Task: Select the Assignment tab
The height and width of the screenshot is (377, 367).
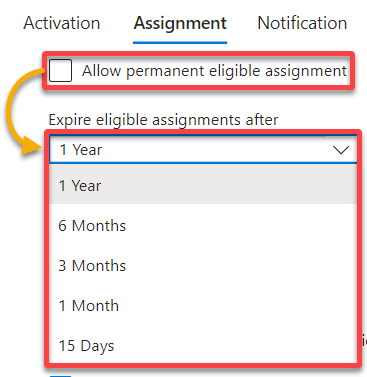Action: tap(180, 23)
